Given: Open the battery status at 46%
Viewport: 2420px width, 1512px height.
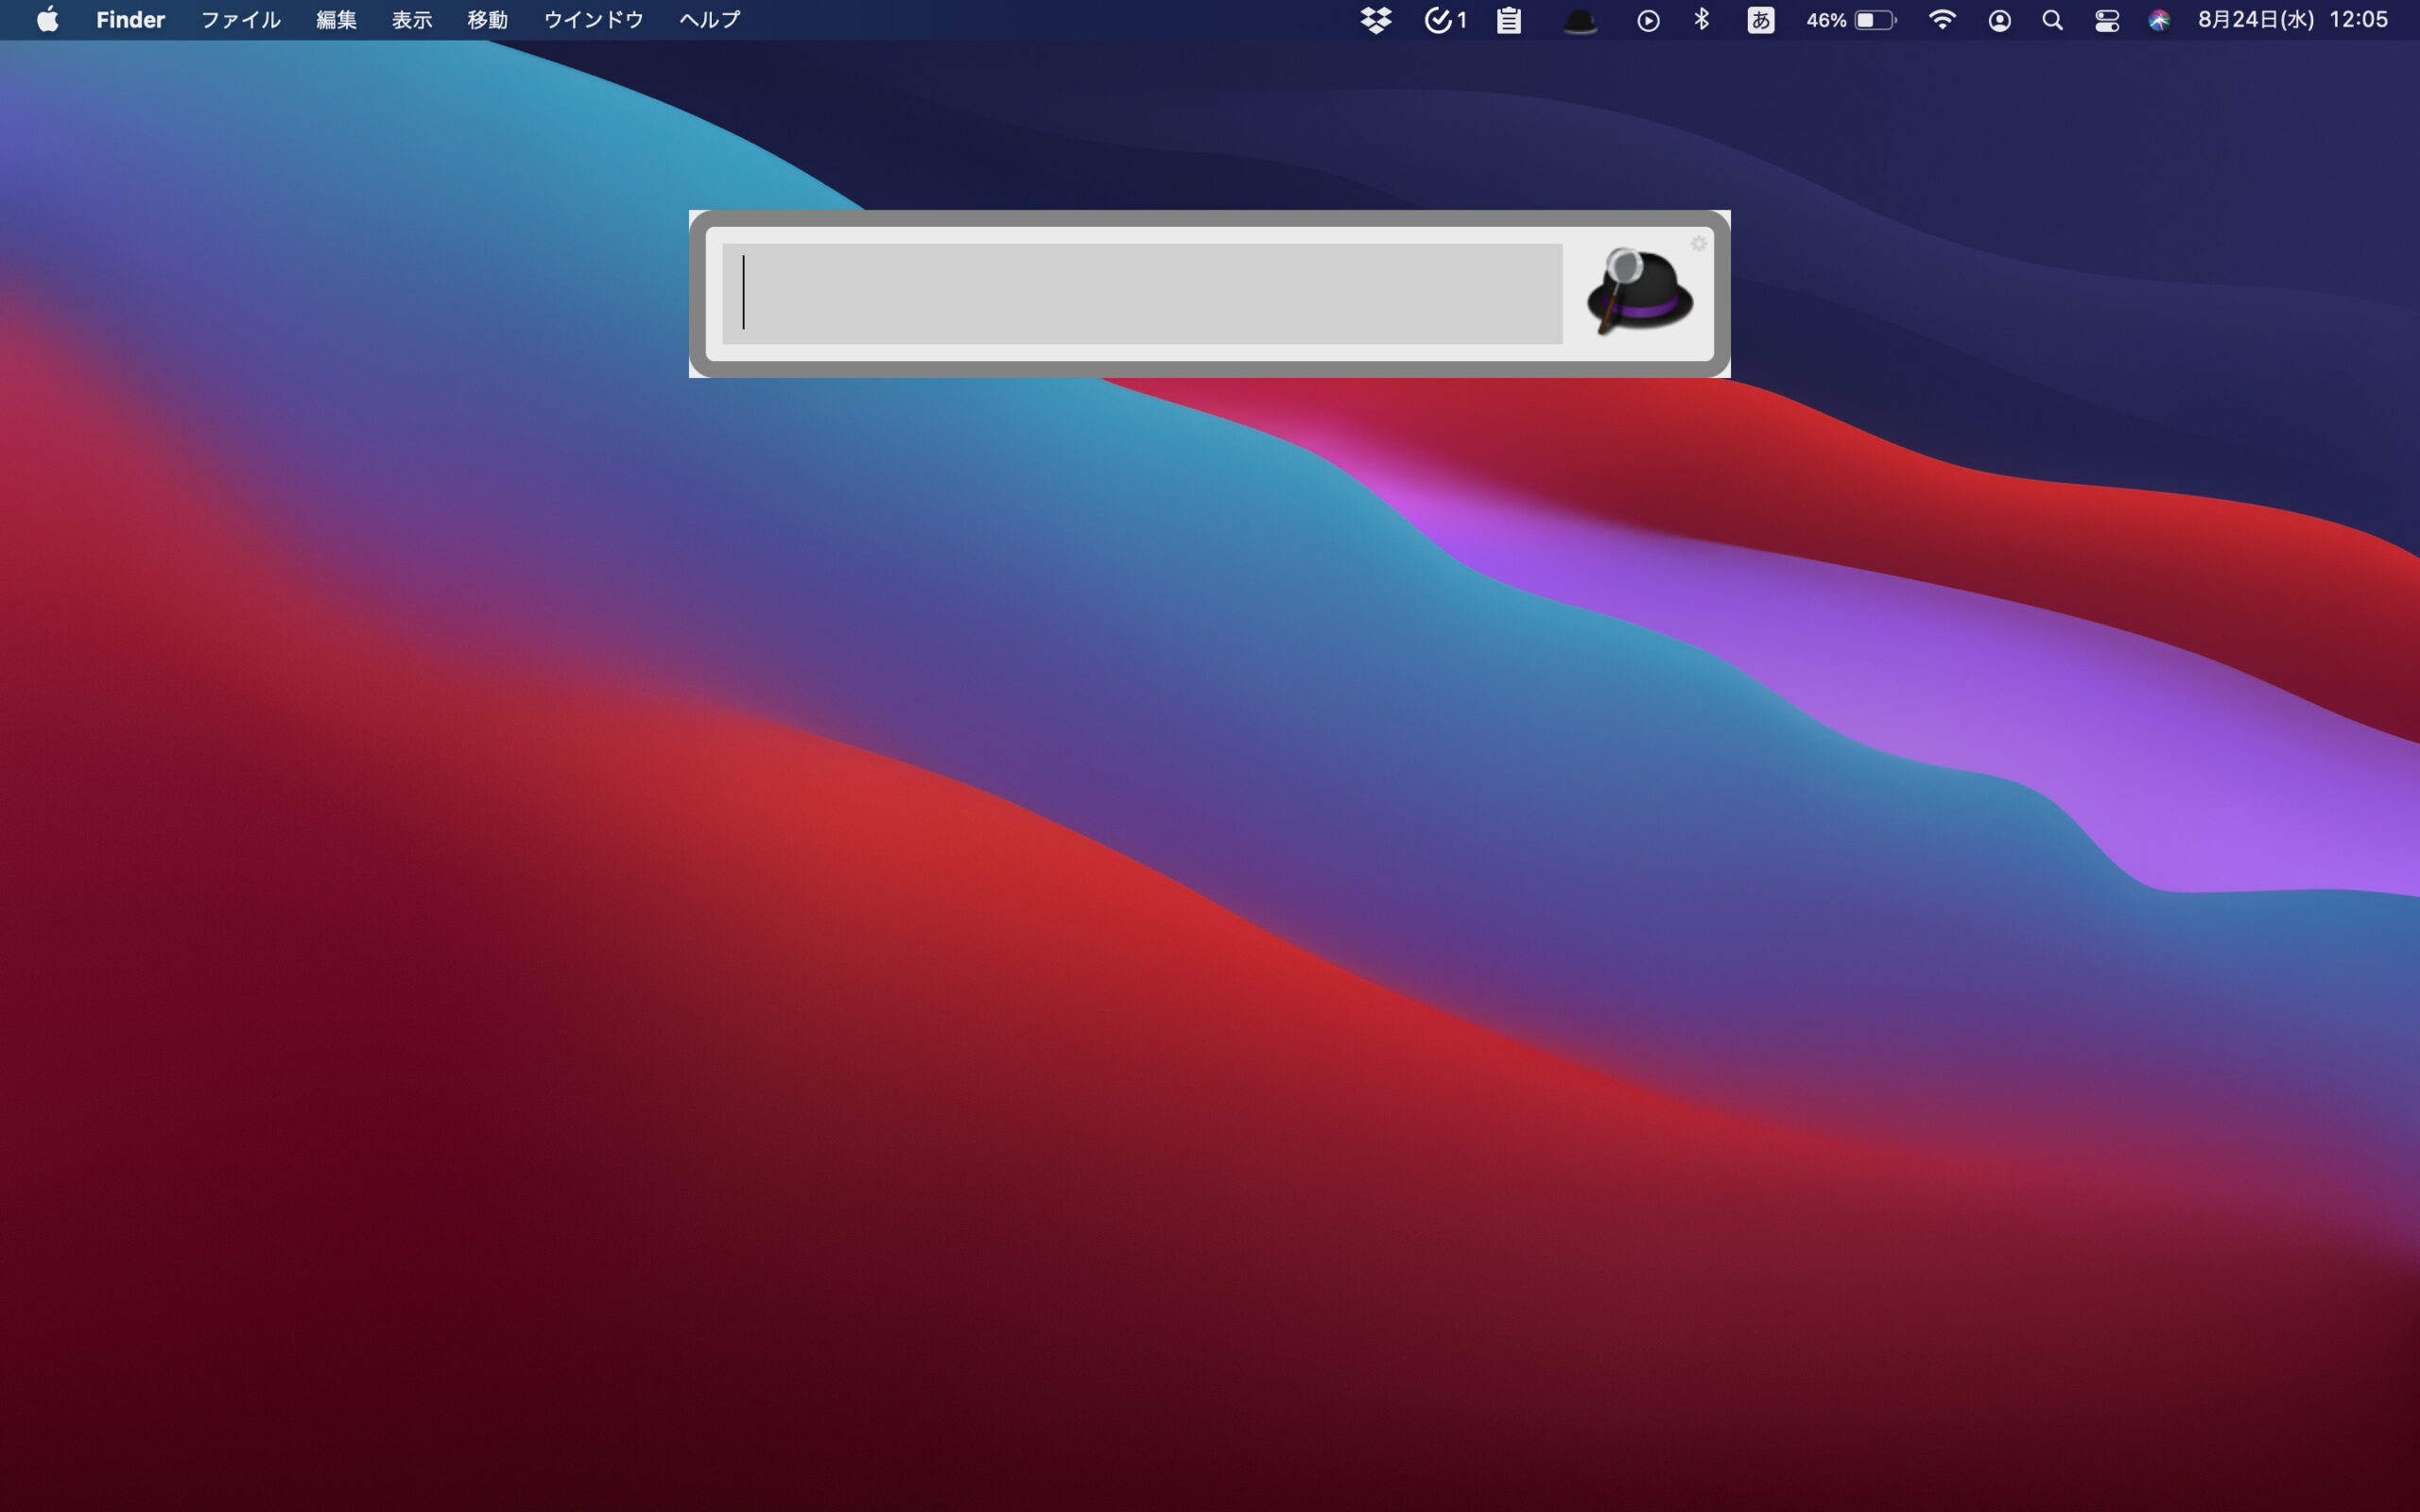Looking at the screenshot, I should [x=1851, y=20].
